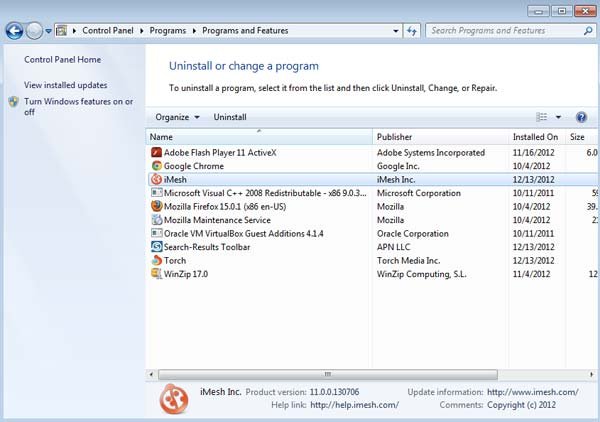The height and width of the screenshot is (422, 600).
Task: Click publisher APN LLC
Action: tap(393, 247)
